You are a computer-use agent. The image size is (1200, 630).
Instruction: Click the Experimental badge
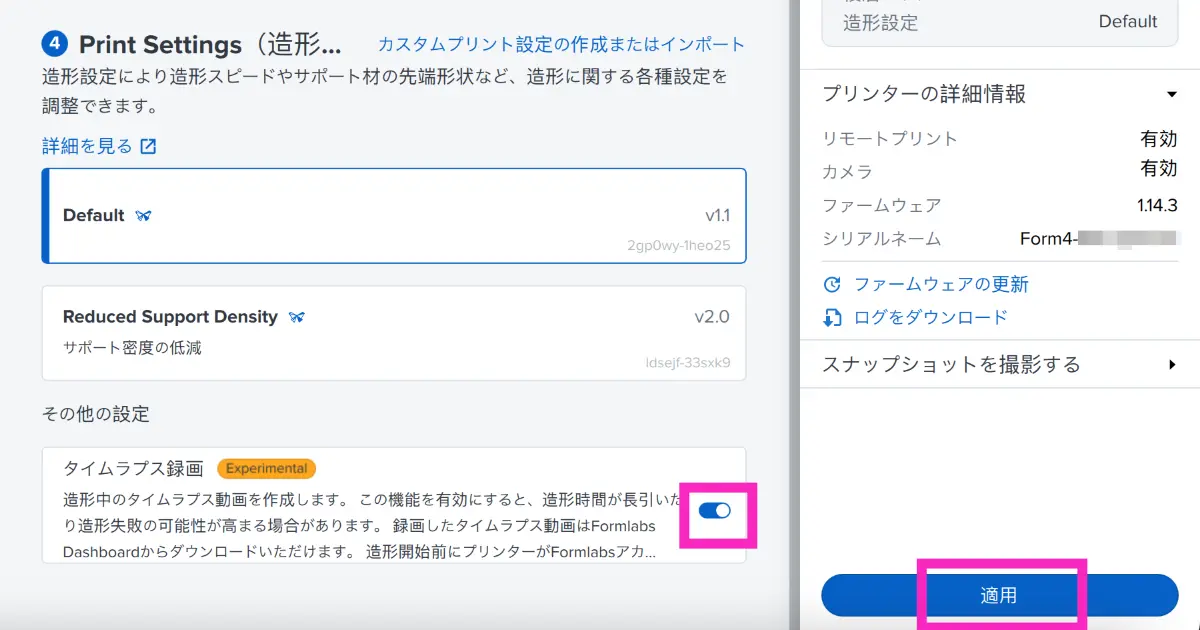point(267,468)
